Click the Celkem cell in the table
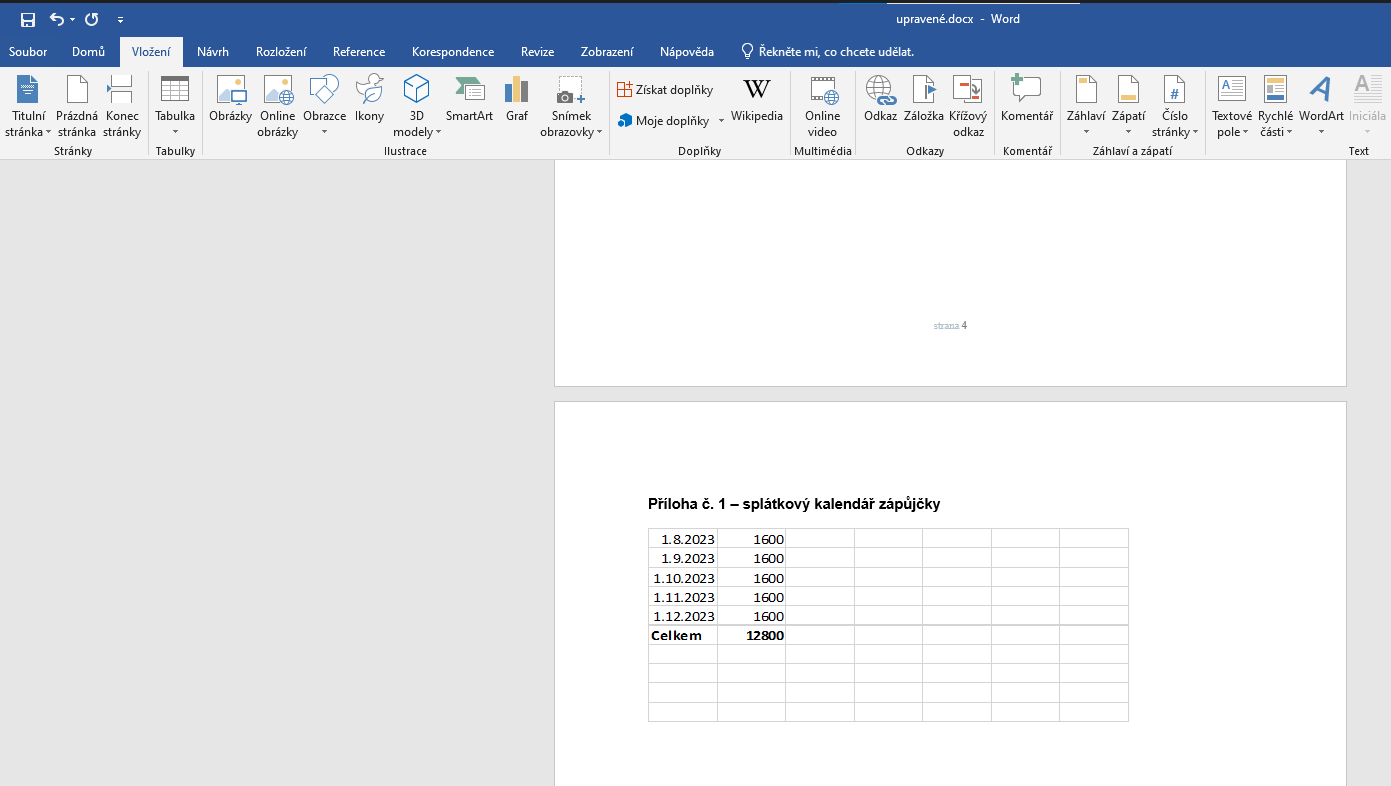This screenshot has width=1391, height=786. point(677,636)
